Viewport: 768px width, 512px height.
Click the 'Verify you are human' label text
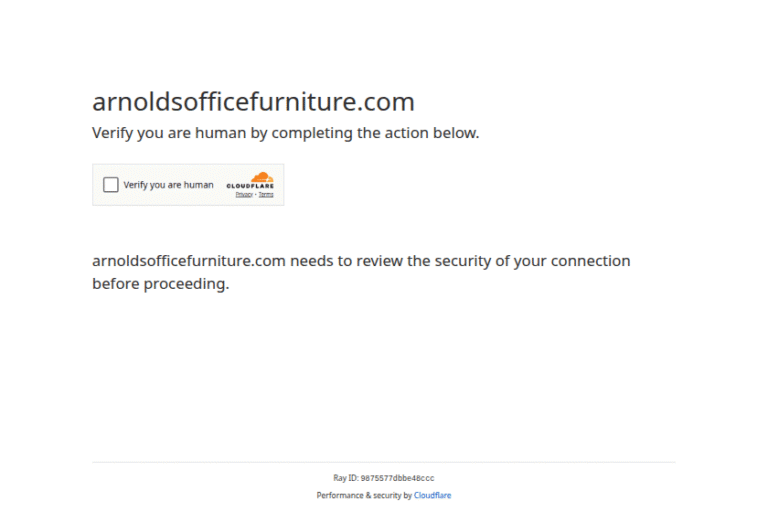tap(168, 185)
